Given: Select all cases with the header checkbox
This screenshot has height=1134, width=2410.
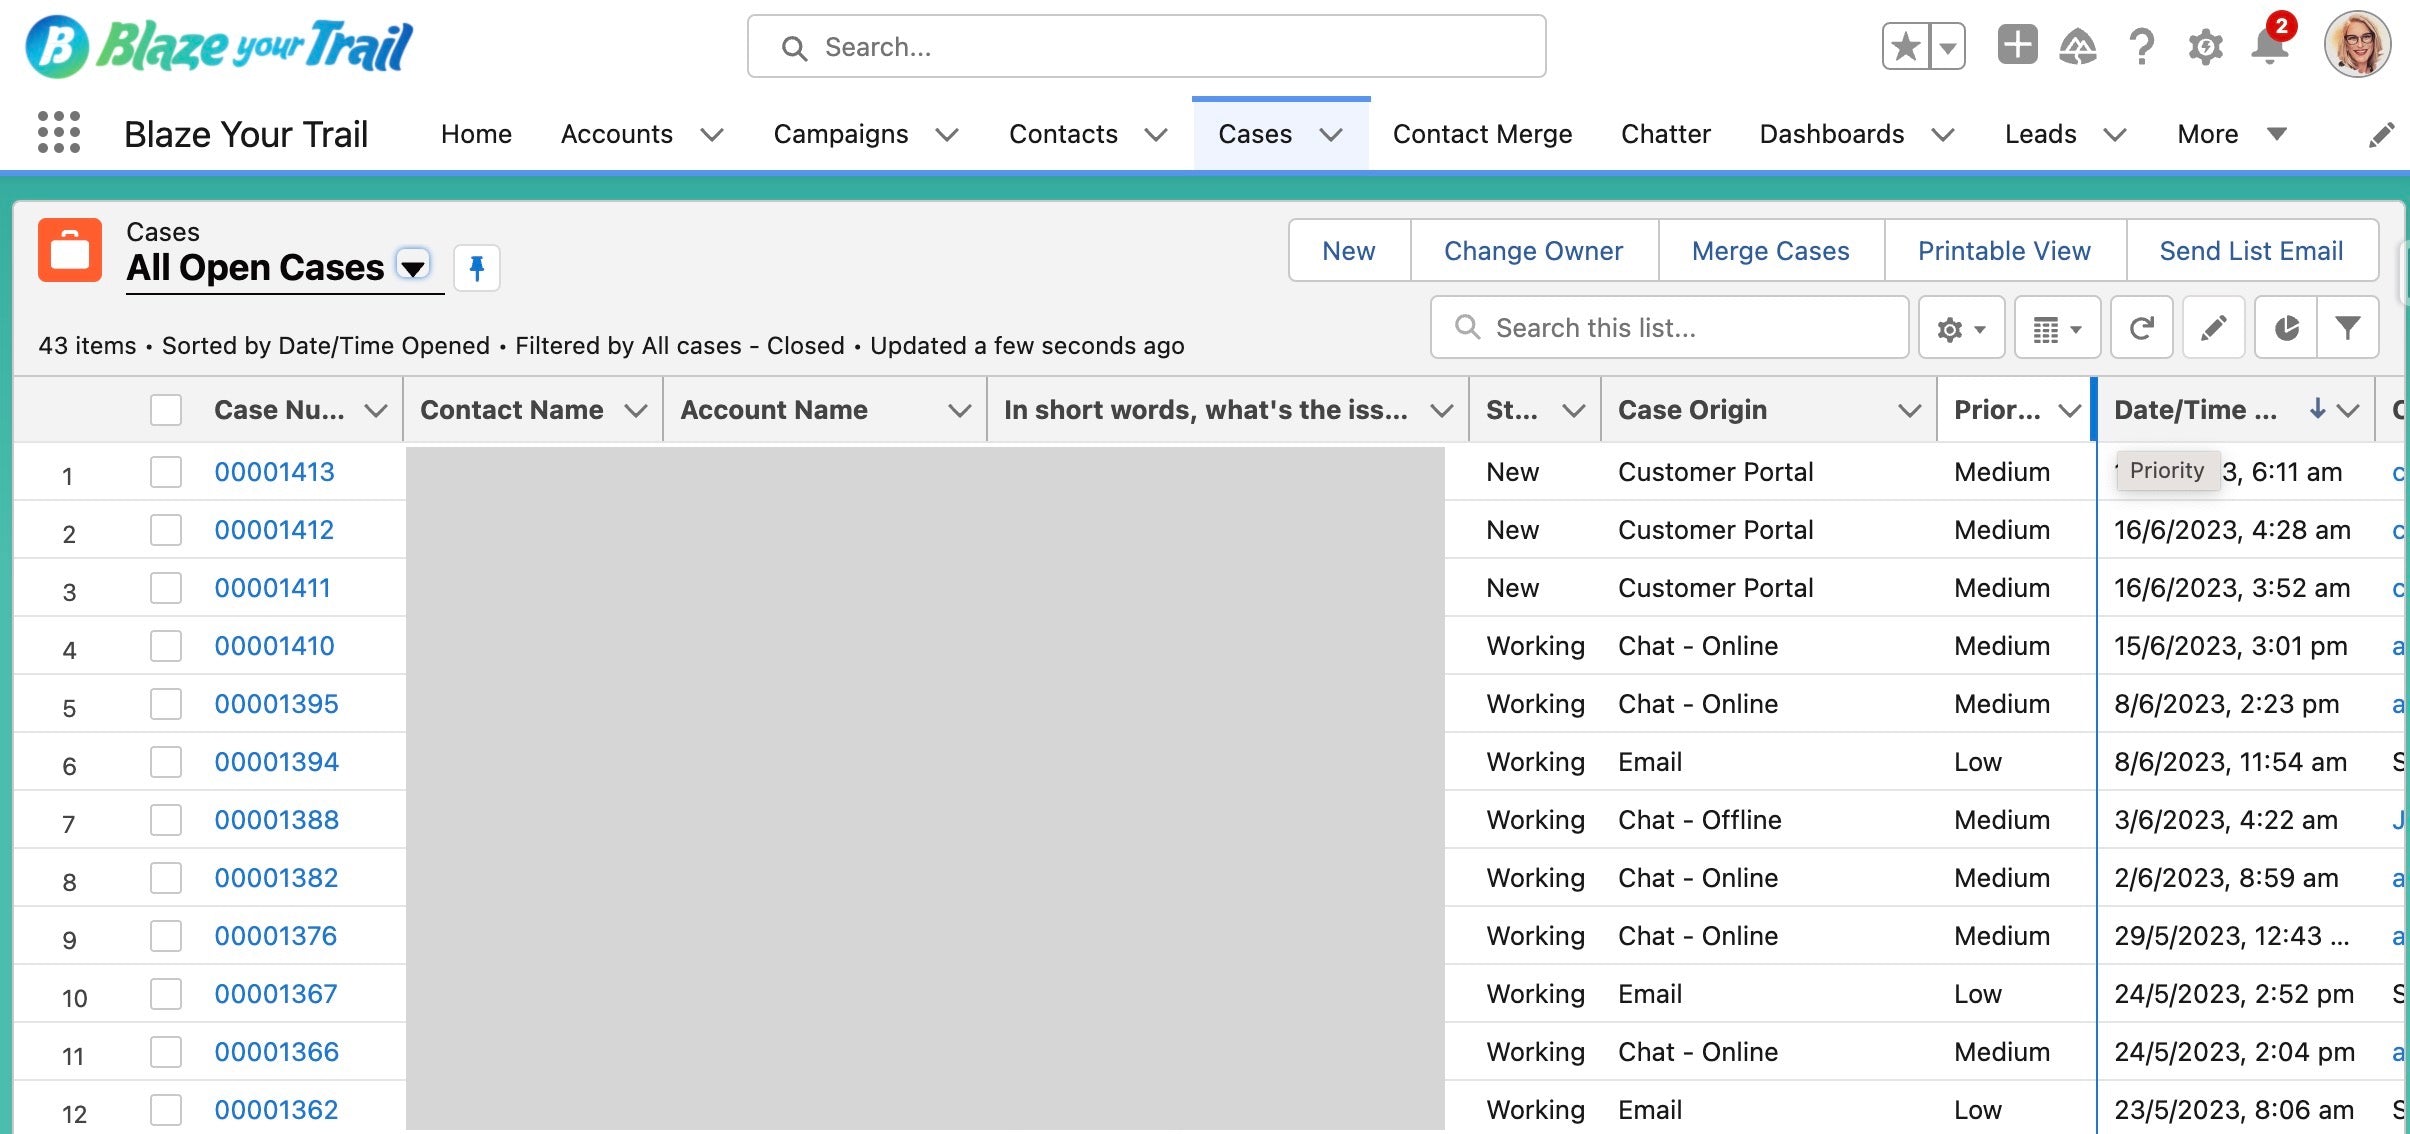Looking at the screenshot, I should point(165,409).
